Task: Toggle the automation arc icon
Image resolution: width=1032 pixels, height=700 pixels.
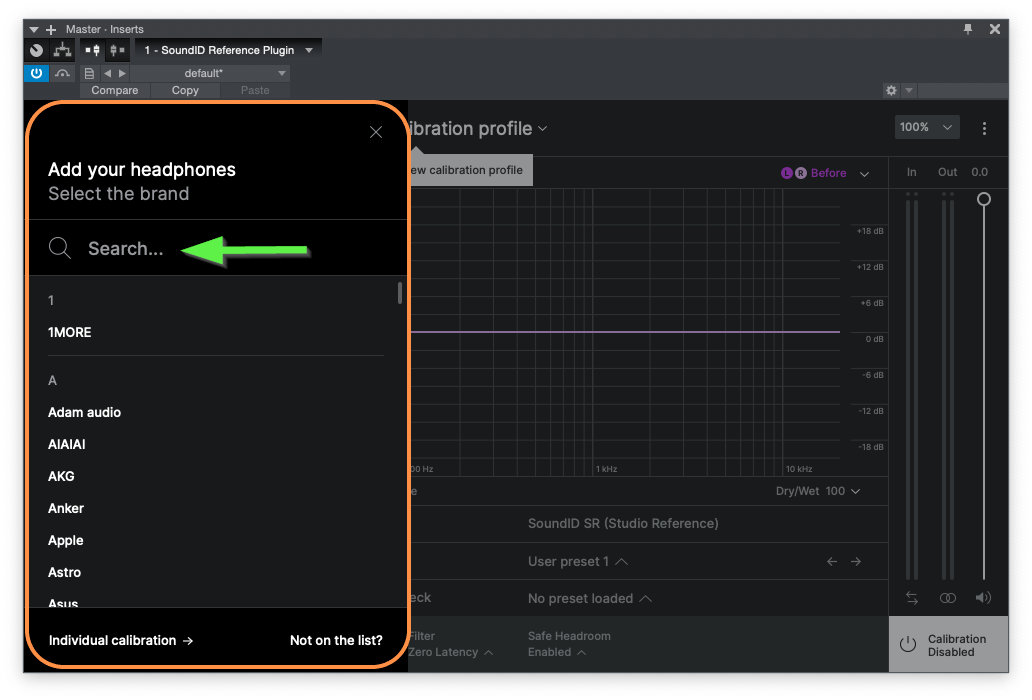Action: pos(63,73)
